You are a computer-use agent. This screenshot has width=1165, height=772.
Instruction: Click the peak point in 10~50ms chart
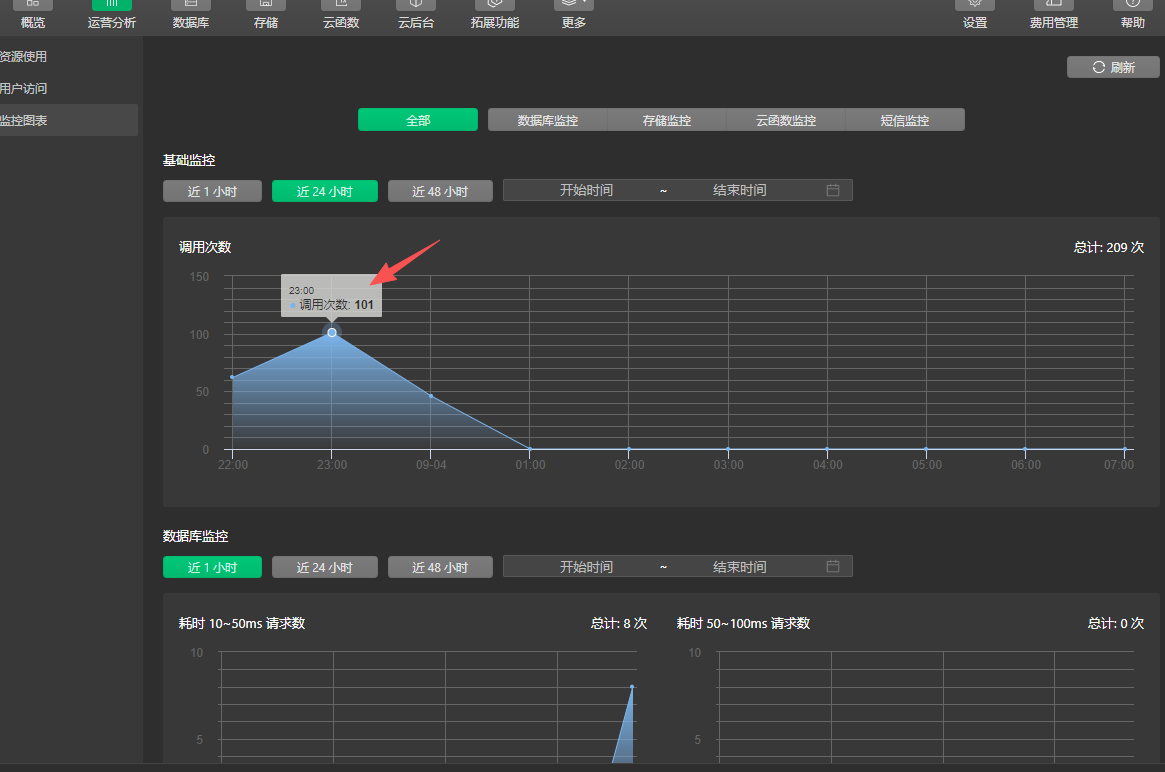click(x=632, y=687)
